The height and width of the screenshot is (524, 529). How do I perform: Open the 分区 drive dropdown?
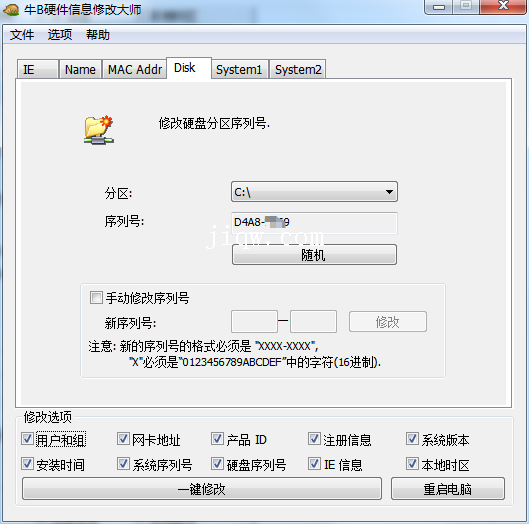point(314,192)
